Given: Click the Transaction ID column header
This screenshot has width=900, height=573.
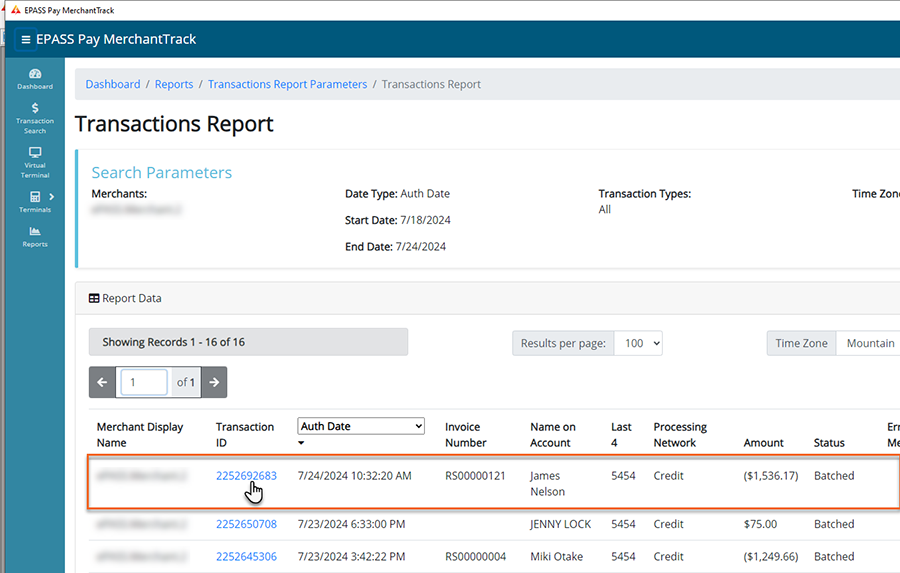Looking at the screenshot, I should coord(245,435).
